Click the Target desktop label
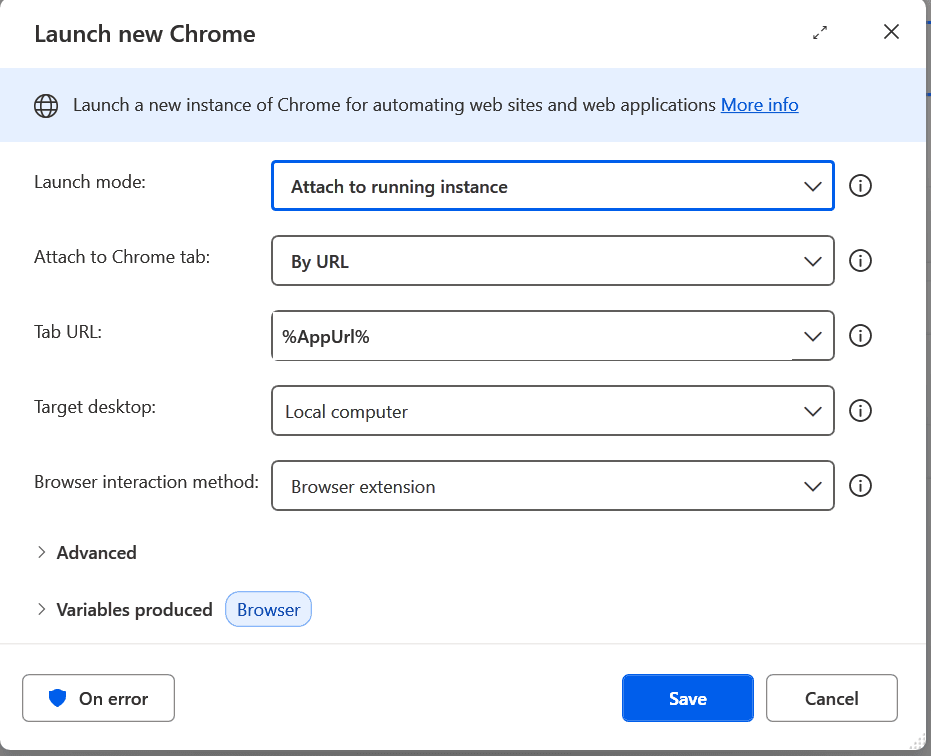 click(x=95, y=407)
